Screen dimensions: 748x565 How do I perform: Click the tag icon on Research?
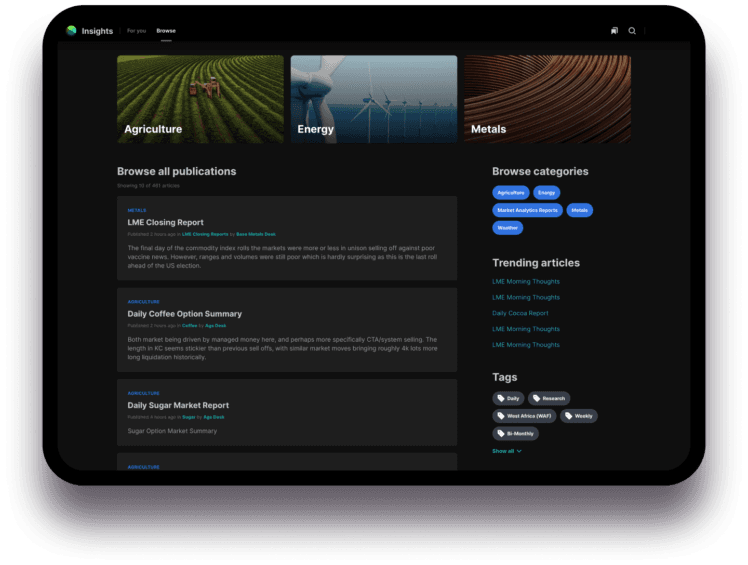pos(536,398)
